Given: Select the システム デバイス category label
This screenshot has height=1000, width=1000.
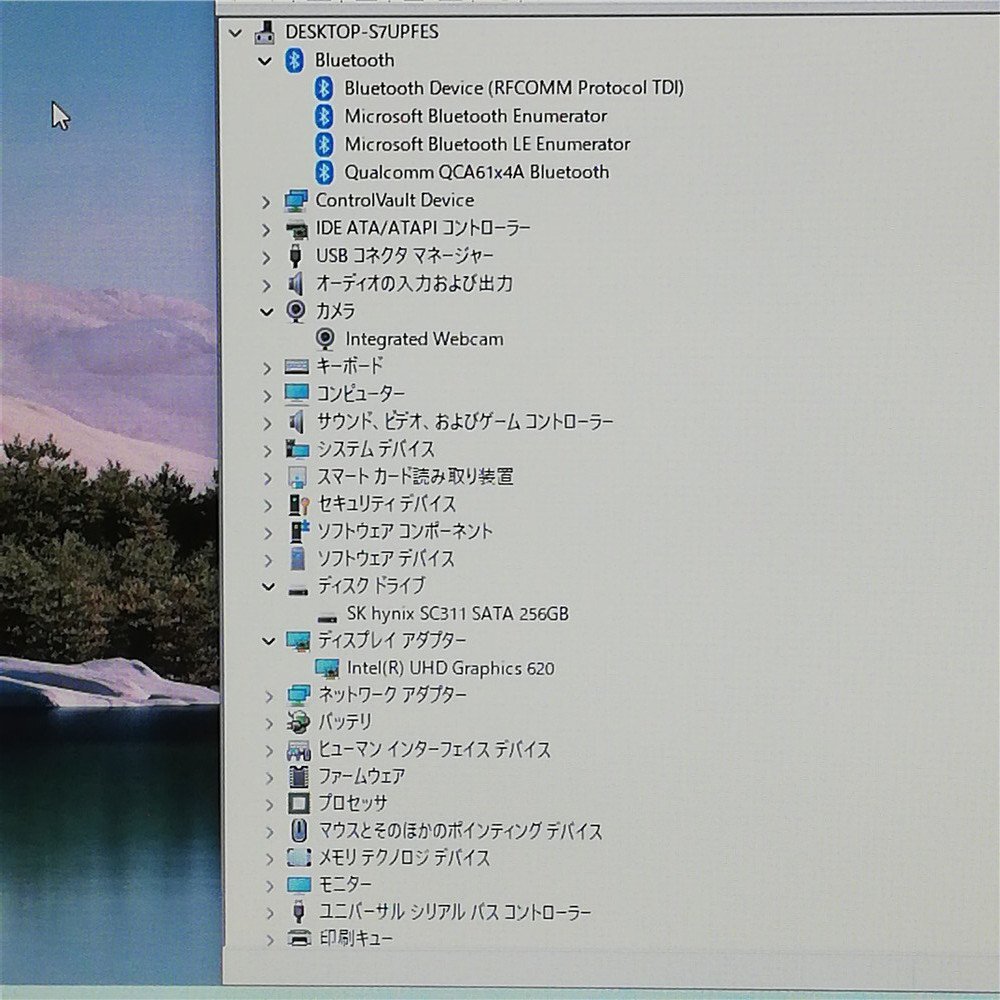Looking at the screenshot, I should [x=376, y=449].
